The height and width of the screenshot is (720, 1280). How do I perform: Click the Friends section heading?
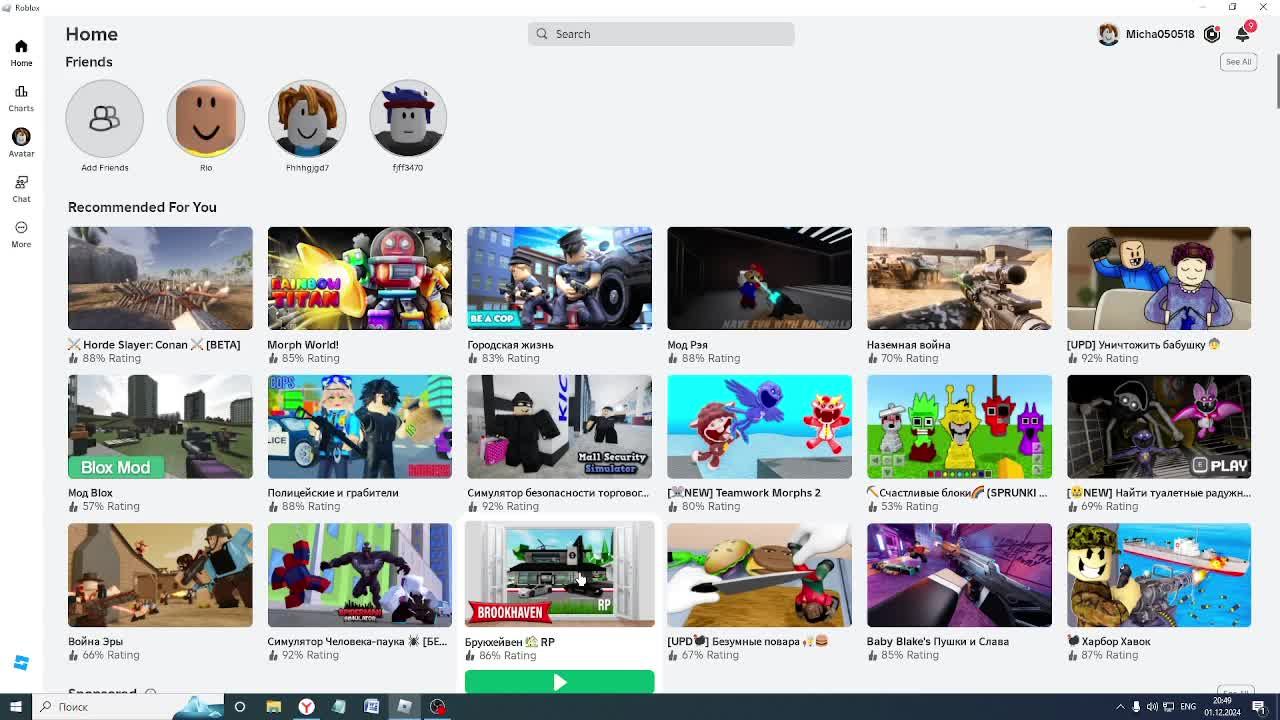tap(89, 62)
